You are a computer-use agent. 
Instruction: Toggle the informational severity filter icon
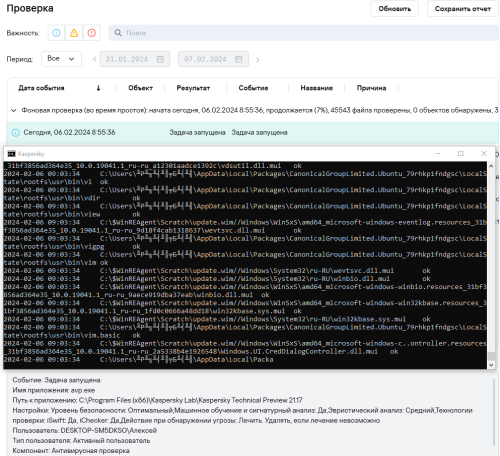tap(56, 33)
